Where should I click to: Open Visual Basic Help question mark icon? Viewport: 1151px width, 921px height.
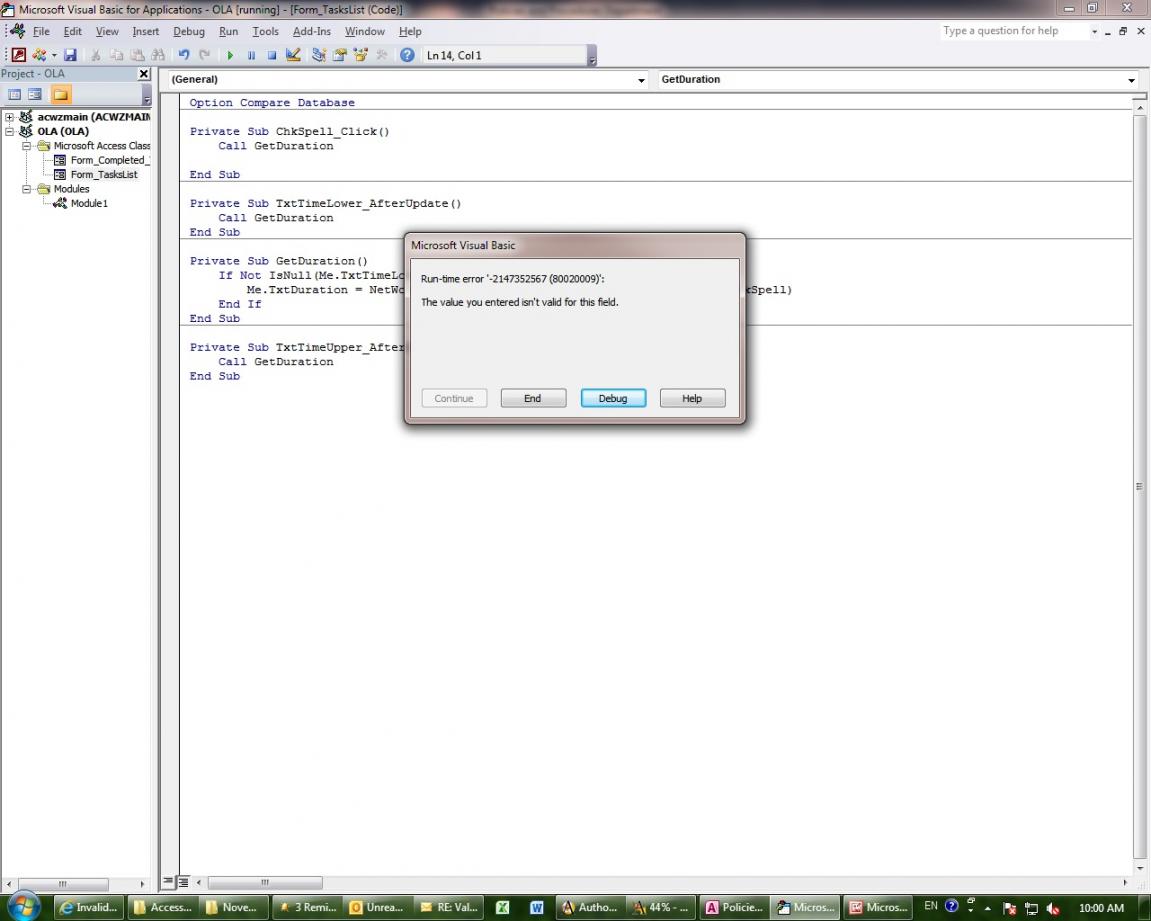[407, 55]
